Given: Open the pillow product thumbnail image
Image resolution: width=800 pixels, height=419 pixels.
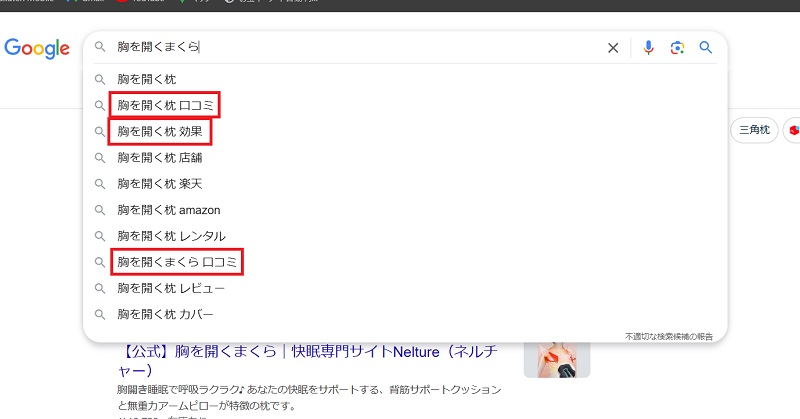Looking at the screenshot, I should point(557,360).
